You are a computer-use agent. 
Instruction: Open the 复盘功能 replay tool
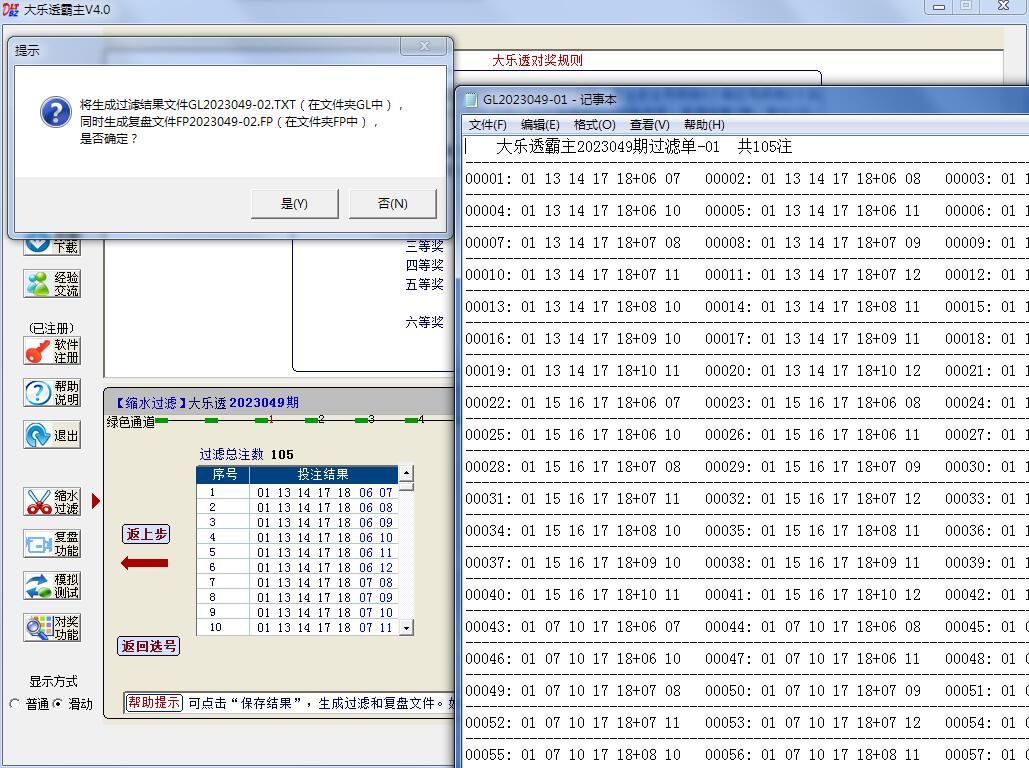52,544
